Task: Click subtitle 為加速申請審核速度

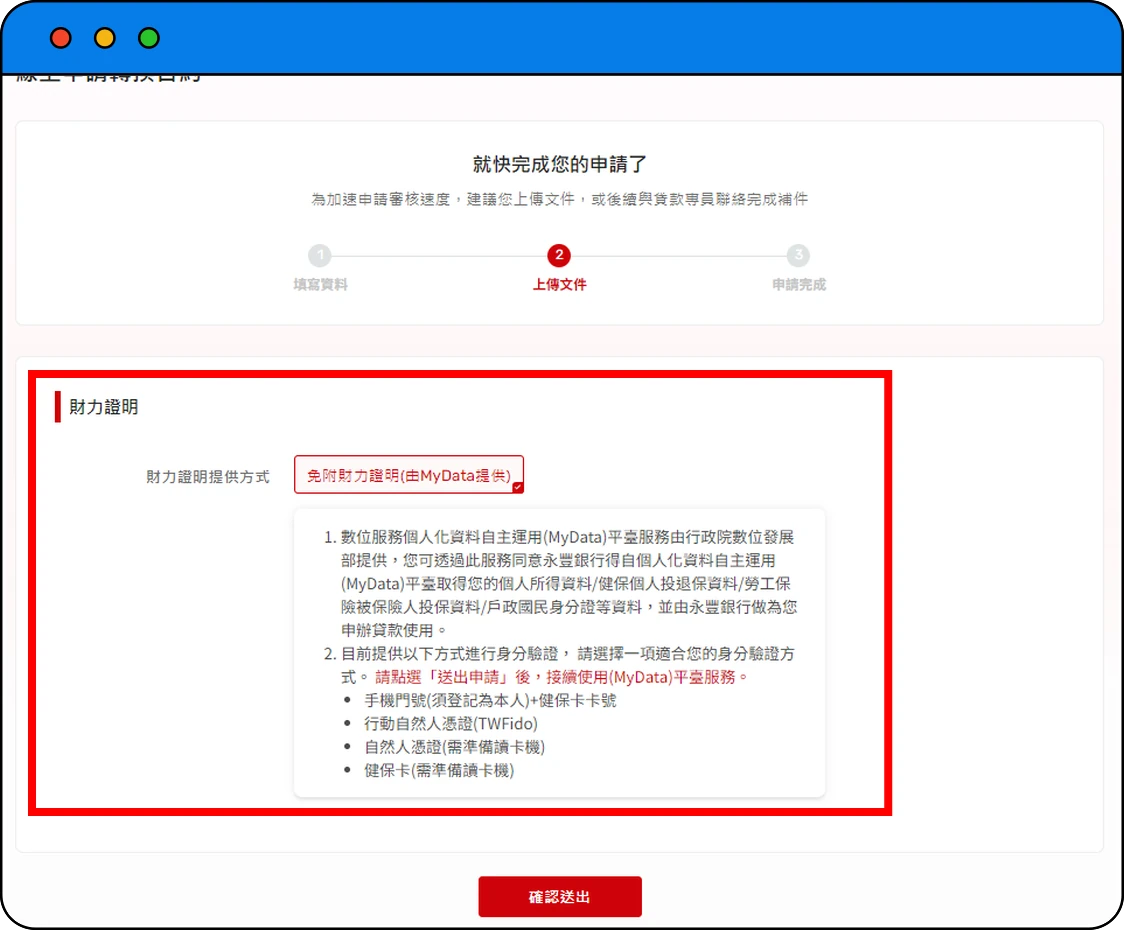Action: click(381, 199)
